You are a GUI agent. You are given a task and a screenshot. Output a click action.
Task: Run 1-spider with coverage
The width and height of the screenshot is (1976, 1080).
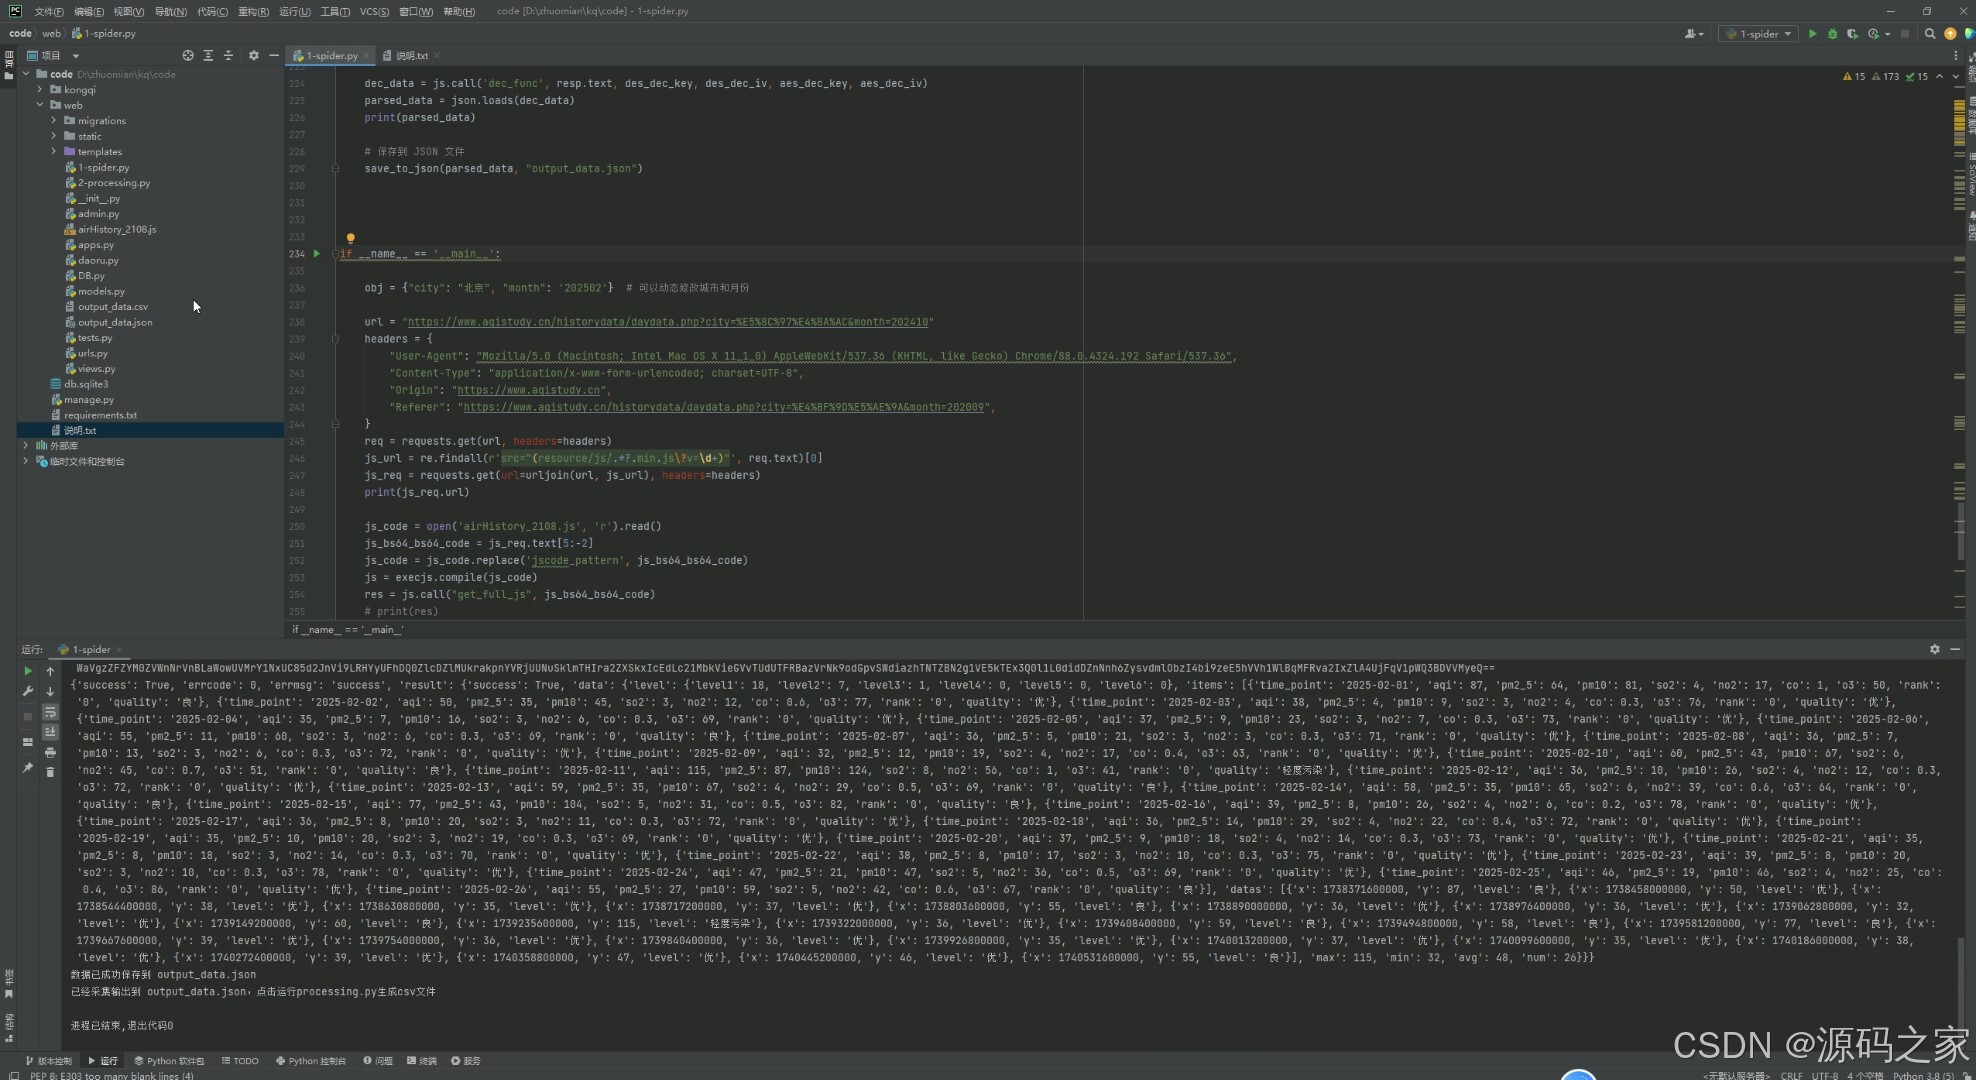pyautogui.click(x=1852, y=34)
